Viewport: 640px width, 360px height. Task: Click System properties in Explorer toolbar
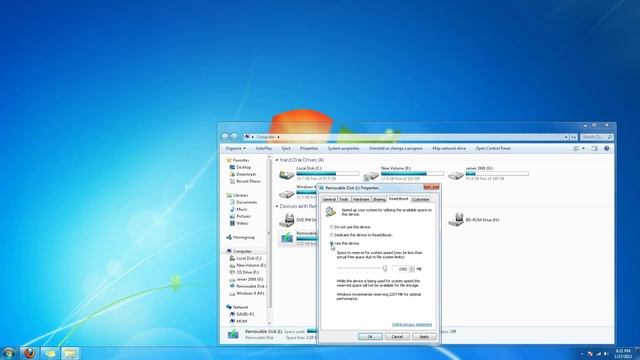coord(344,149)
